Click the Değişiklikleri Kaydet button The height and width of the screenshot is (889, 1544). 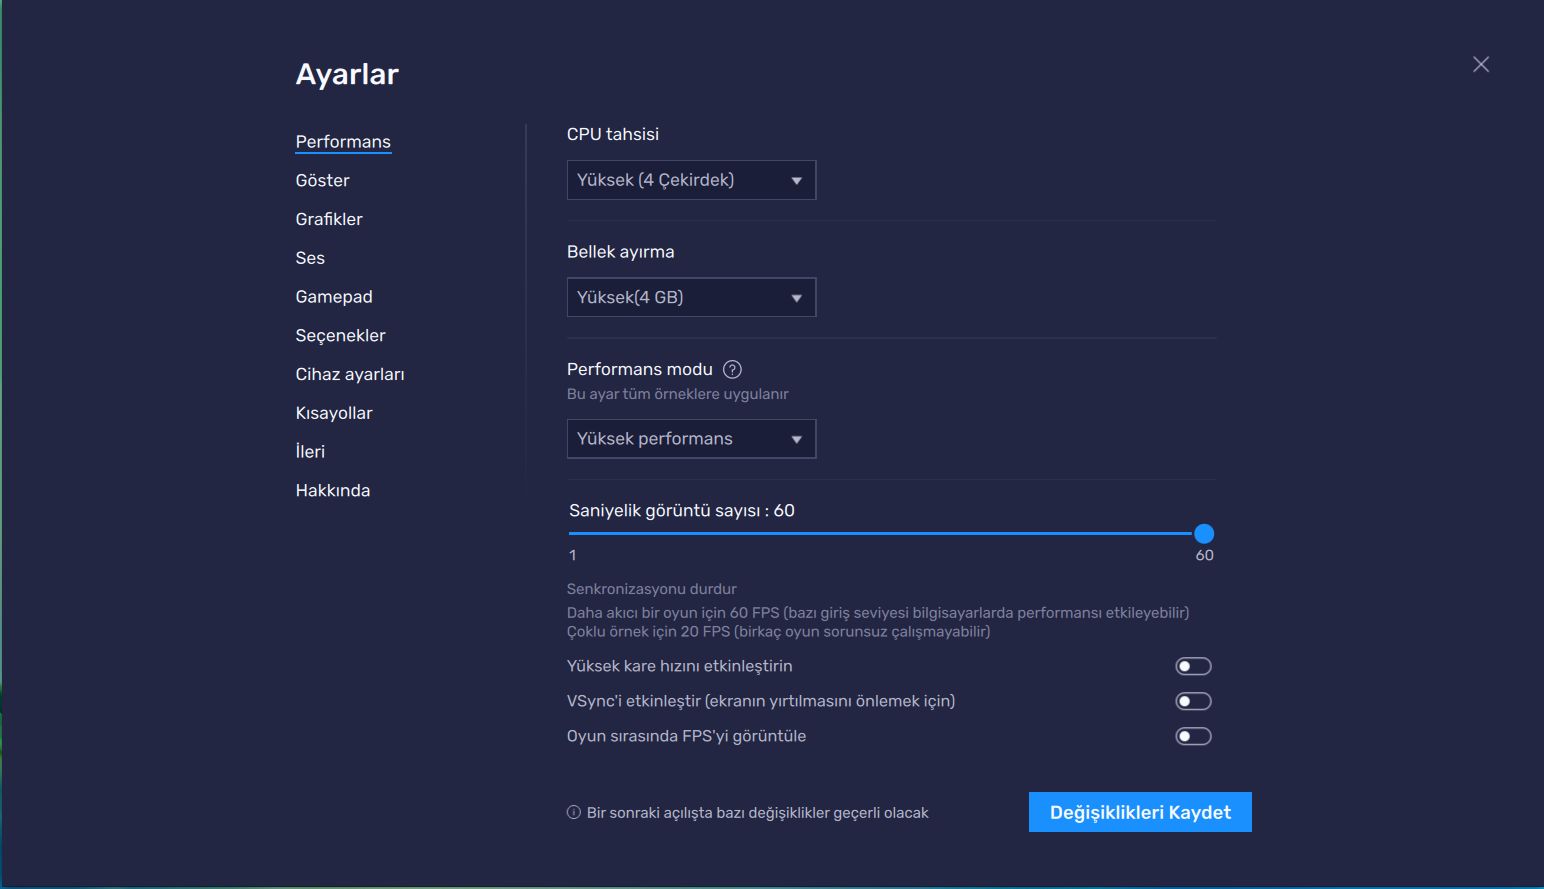click(x=1140, y=812)
